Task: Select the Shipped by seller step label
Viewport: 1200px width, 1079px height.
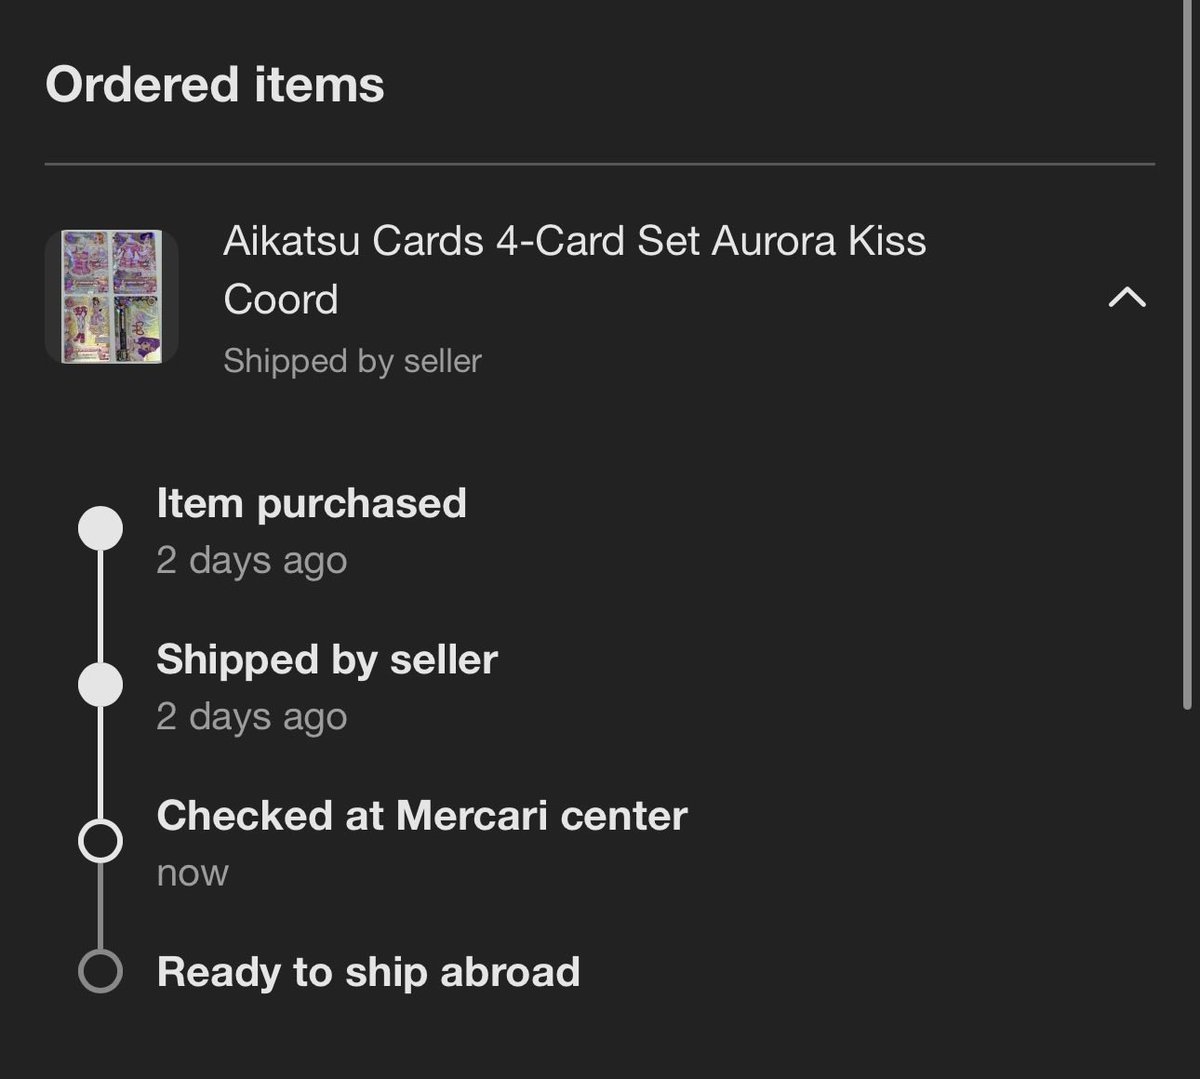Action: click(327, 660)
